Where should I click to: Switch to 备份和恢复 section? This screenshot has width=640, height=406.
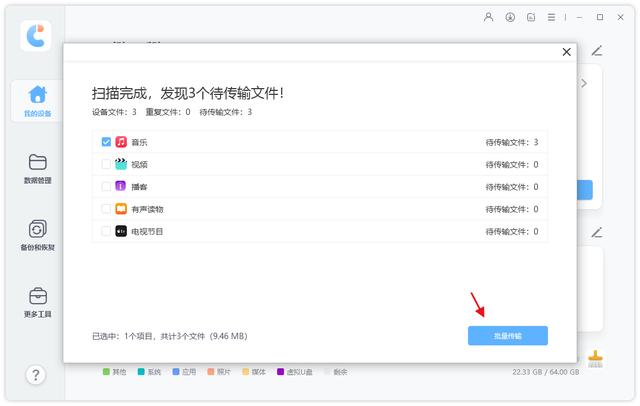37,235
